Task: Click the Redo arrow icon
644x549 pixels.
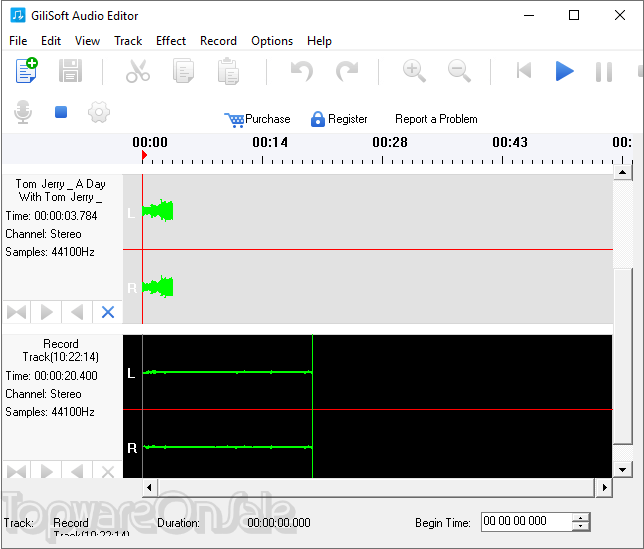Action: [x=347, y=71]
